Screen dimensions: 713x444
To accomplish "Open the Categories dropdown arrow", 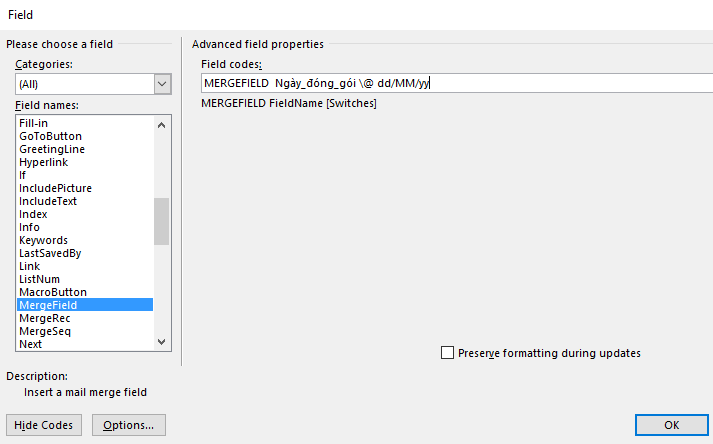I will pyautogui.click(x=162, y=84).
